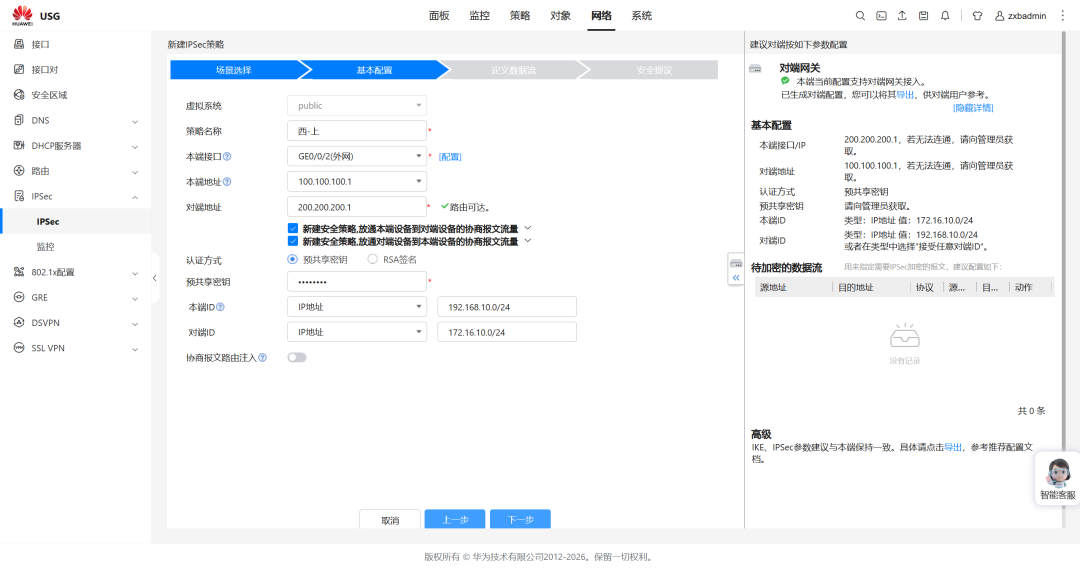Click the 安全区域 sidebar icon
This screenshot has width=1080, height=568.
tap(19, 95)
